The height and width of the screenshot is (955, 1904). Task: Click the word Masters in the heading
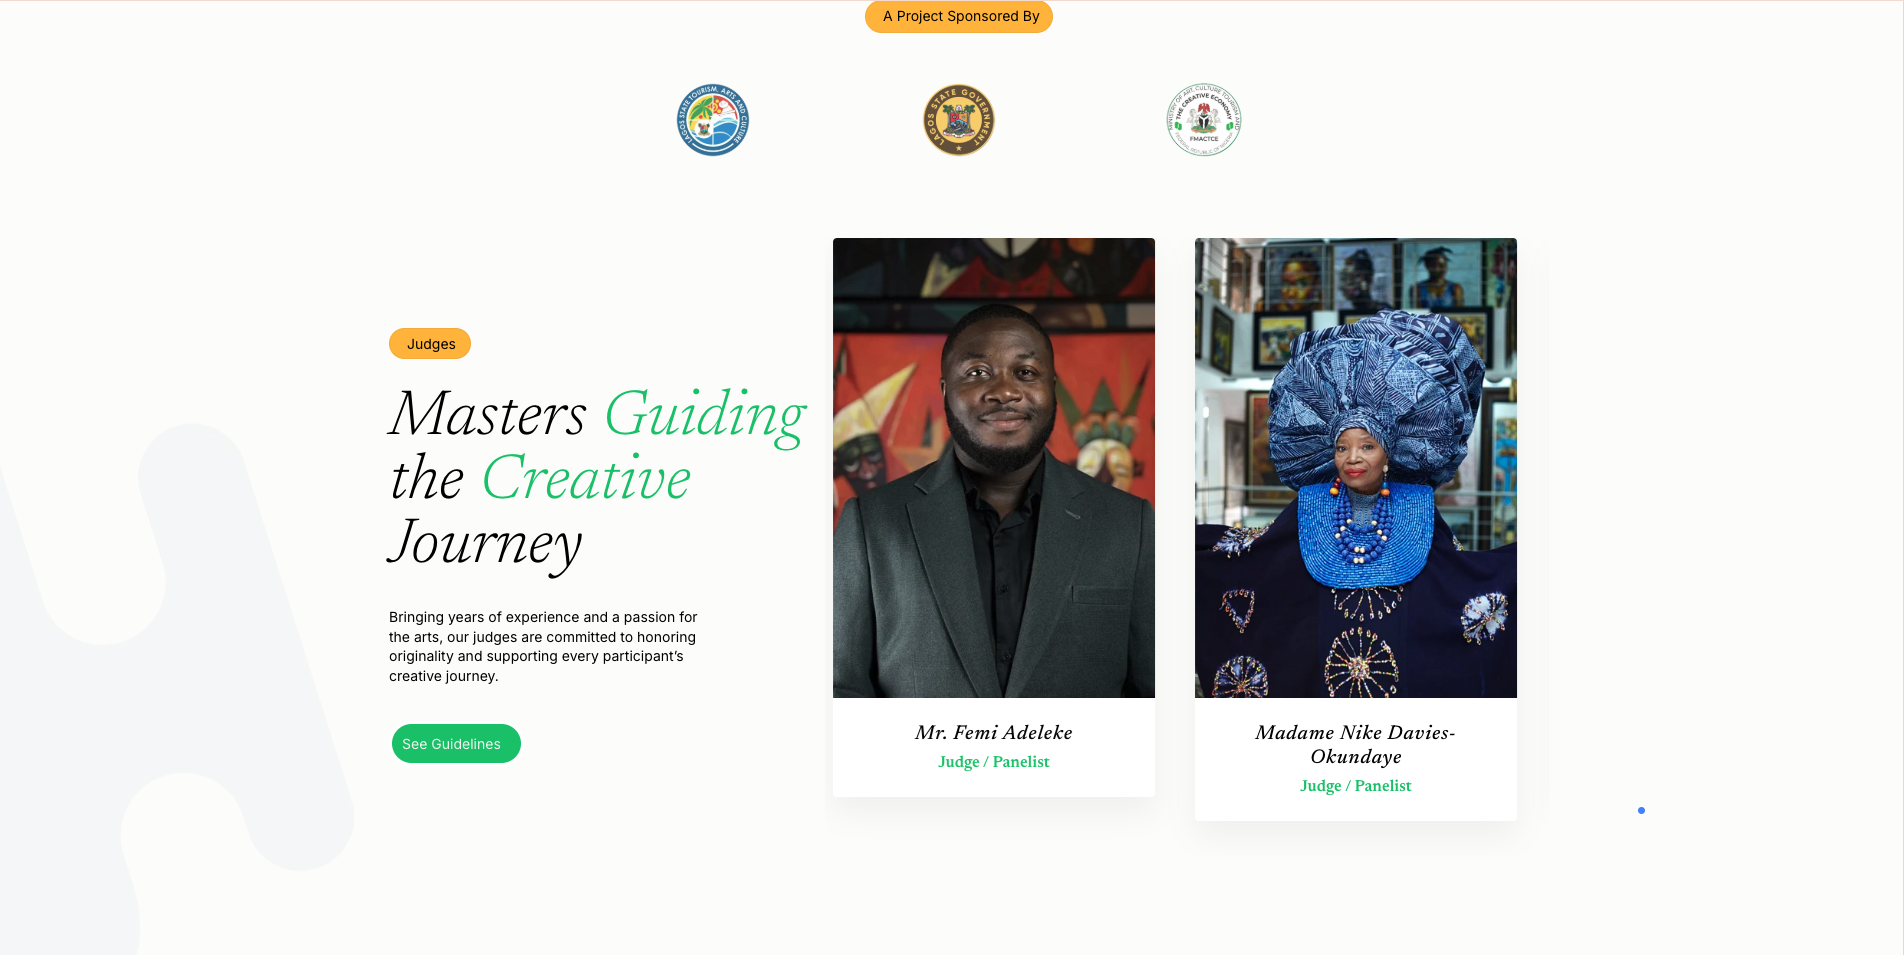[488, 414]
